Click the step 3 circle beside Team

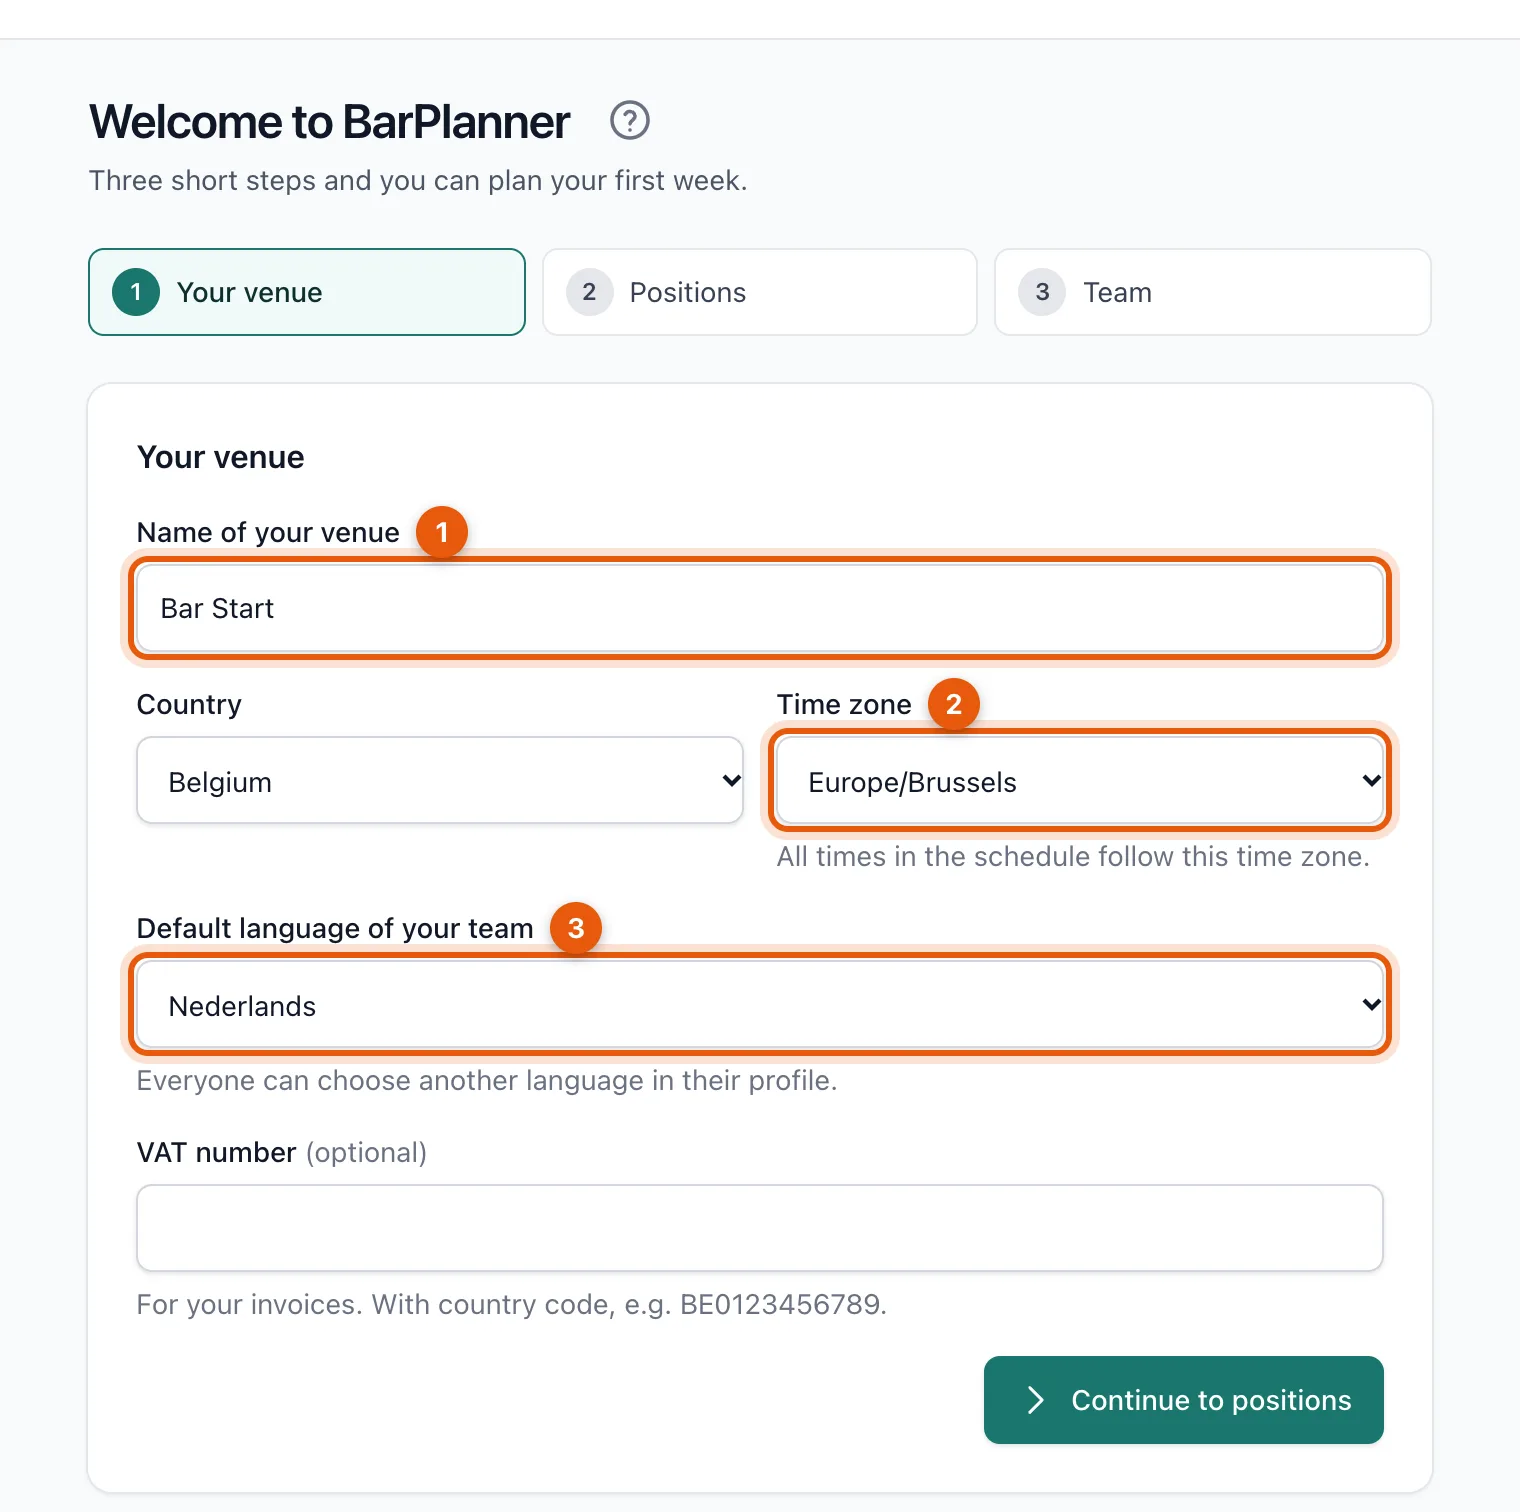point(1042,292)
